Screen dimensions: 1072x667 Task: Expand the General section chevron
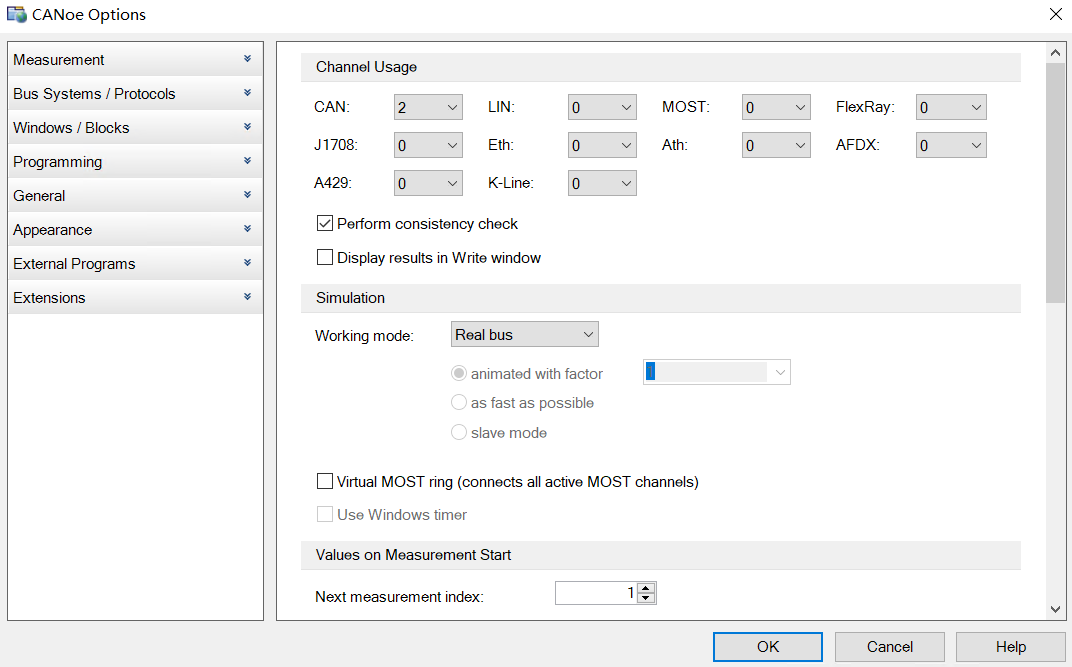[x=247, y=195]
